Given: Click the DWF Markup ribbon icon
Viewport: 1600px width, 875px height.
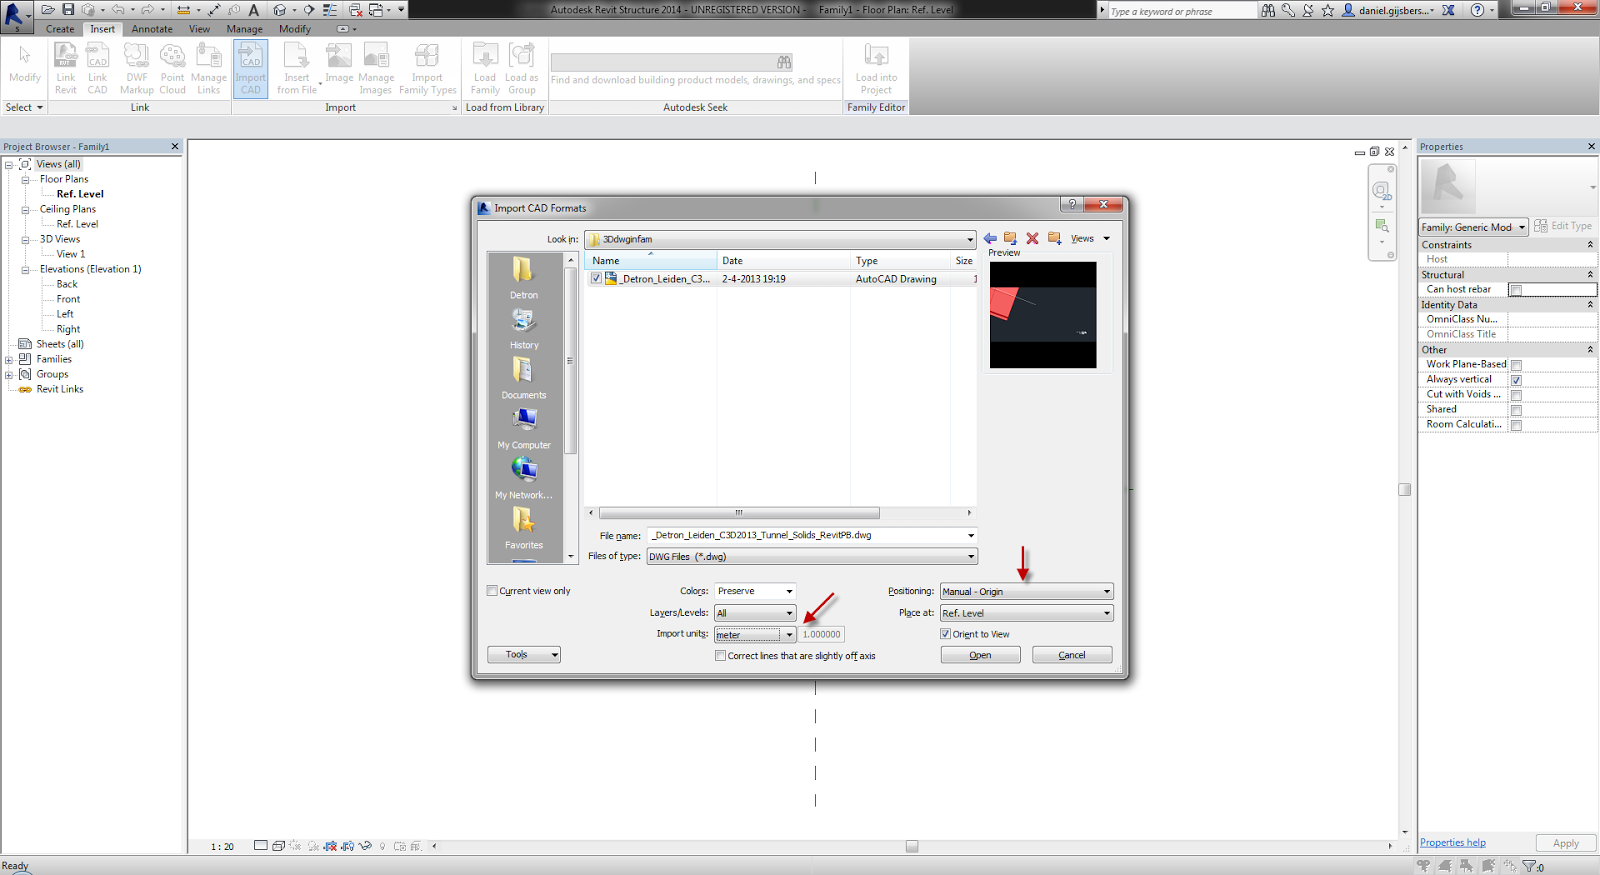Looking at the screenshot, I should [x=137, y=69].
